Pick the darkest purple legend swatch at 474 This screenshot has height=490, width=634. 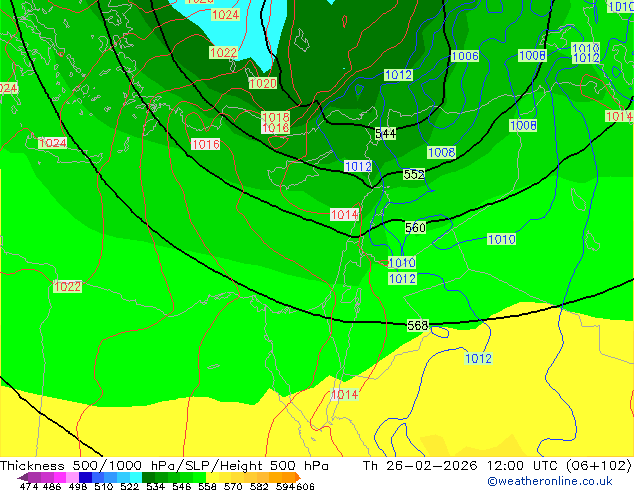point(34,477)
